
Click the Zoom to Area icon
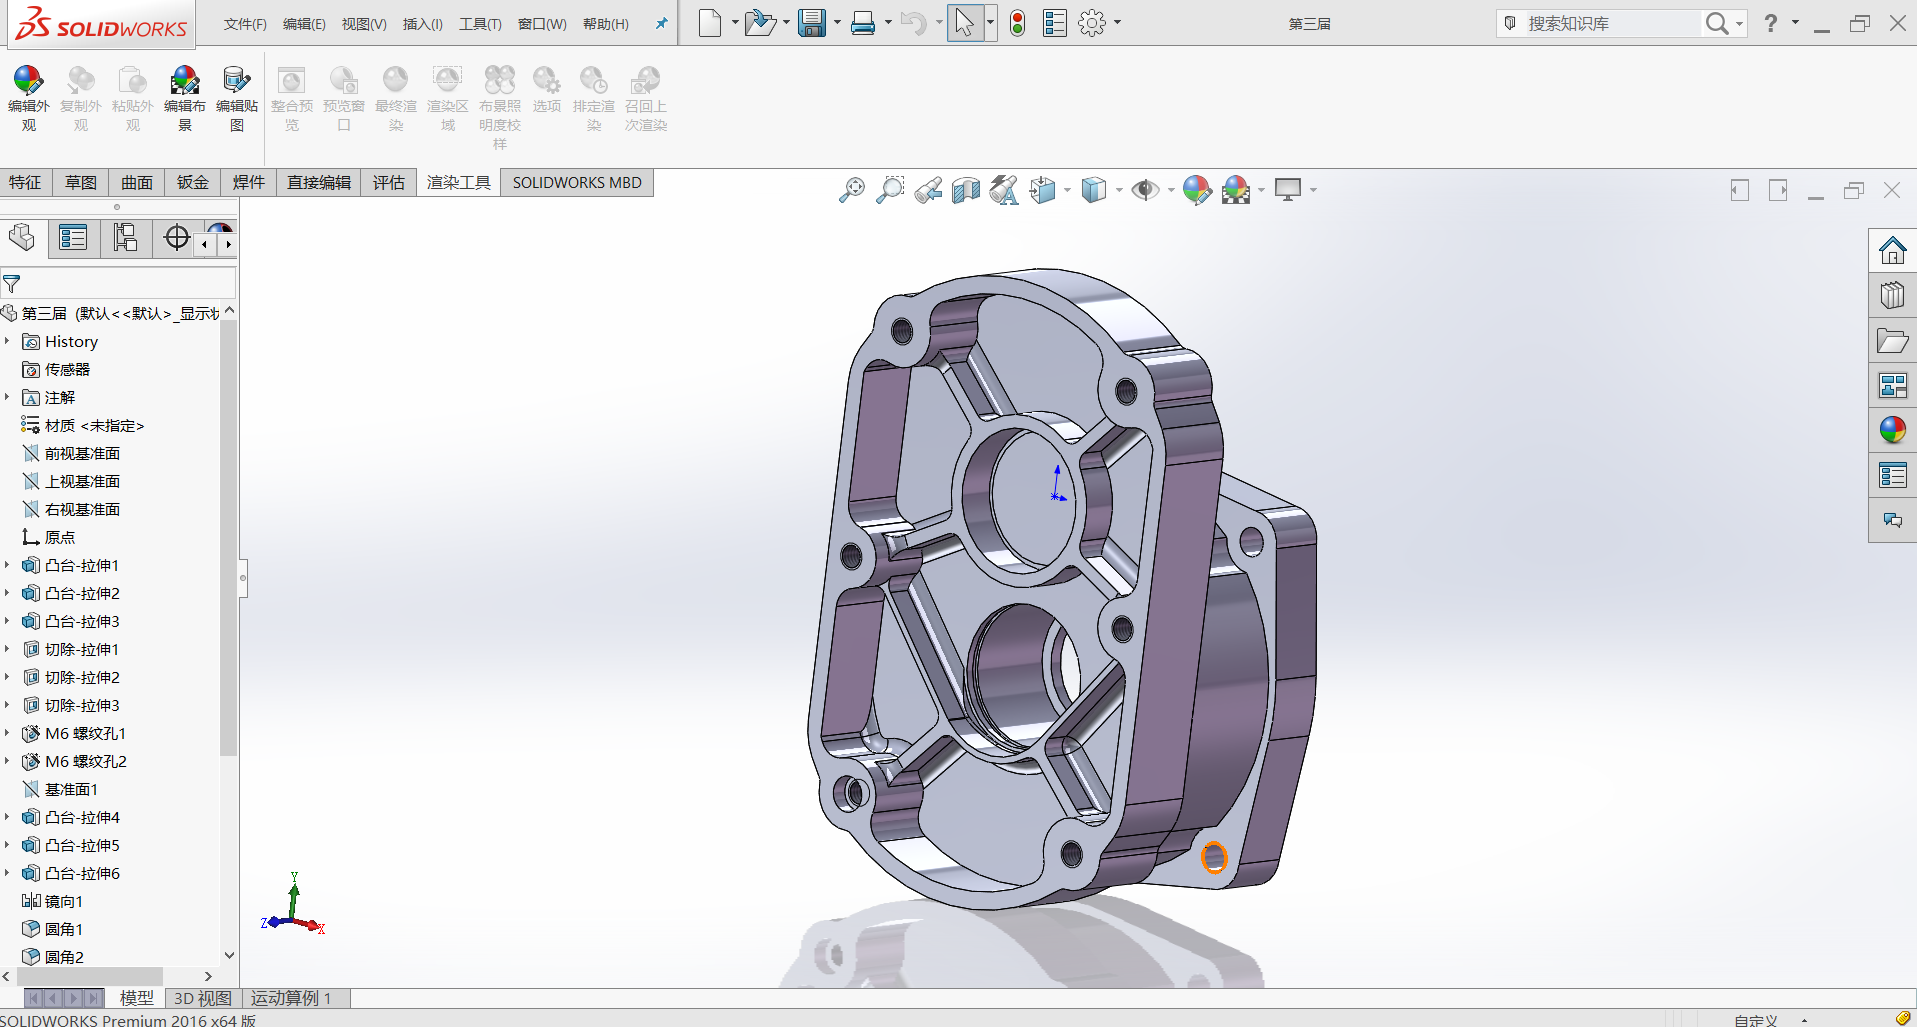click(x=890, y=190)
